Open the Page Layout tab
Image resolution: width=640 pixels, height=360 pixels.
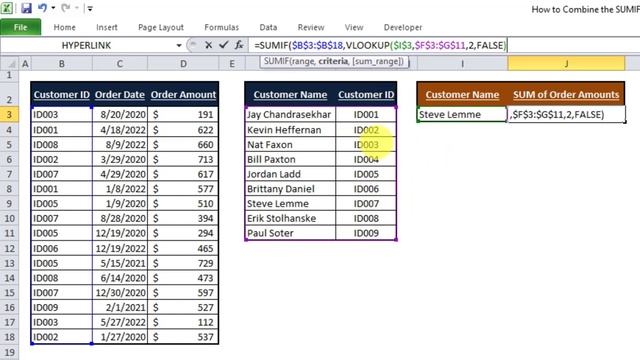tap(161, 27)
